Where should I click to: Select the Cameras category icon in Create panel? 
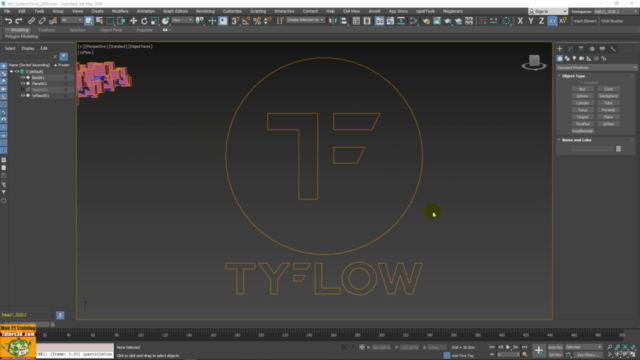click(582, 59)
